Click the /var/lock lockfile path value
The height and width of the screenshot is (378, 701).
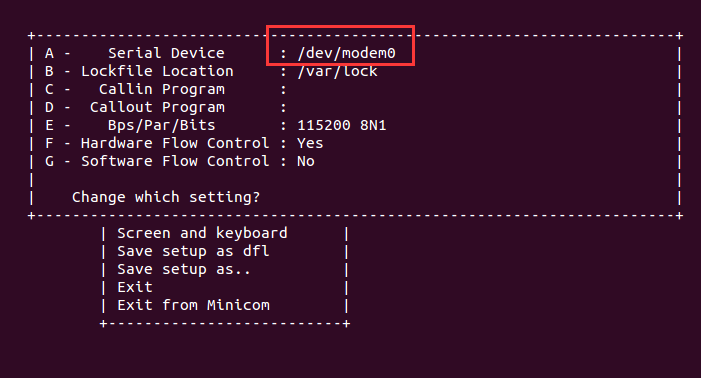[x=338, y=71]
